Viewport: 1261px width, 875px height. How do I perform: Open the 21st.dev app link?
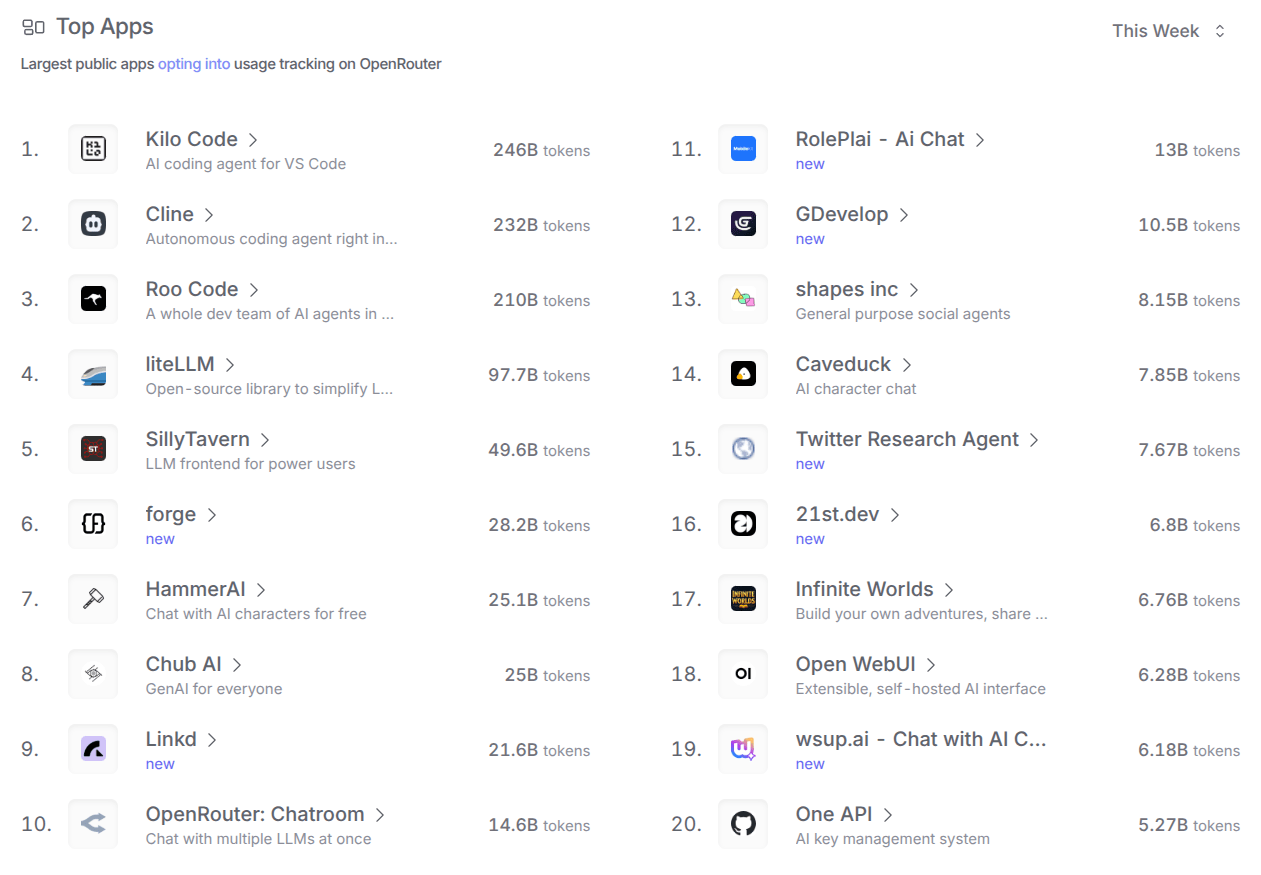coord(848,514)
